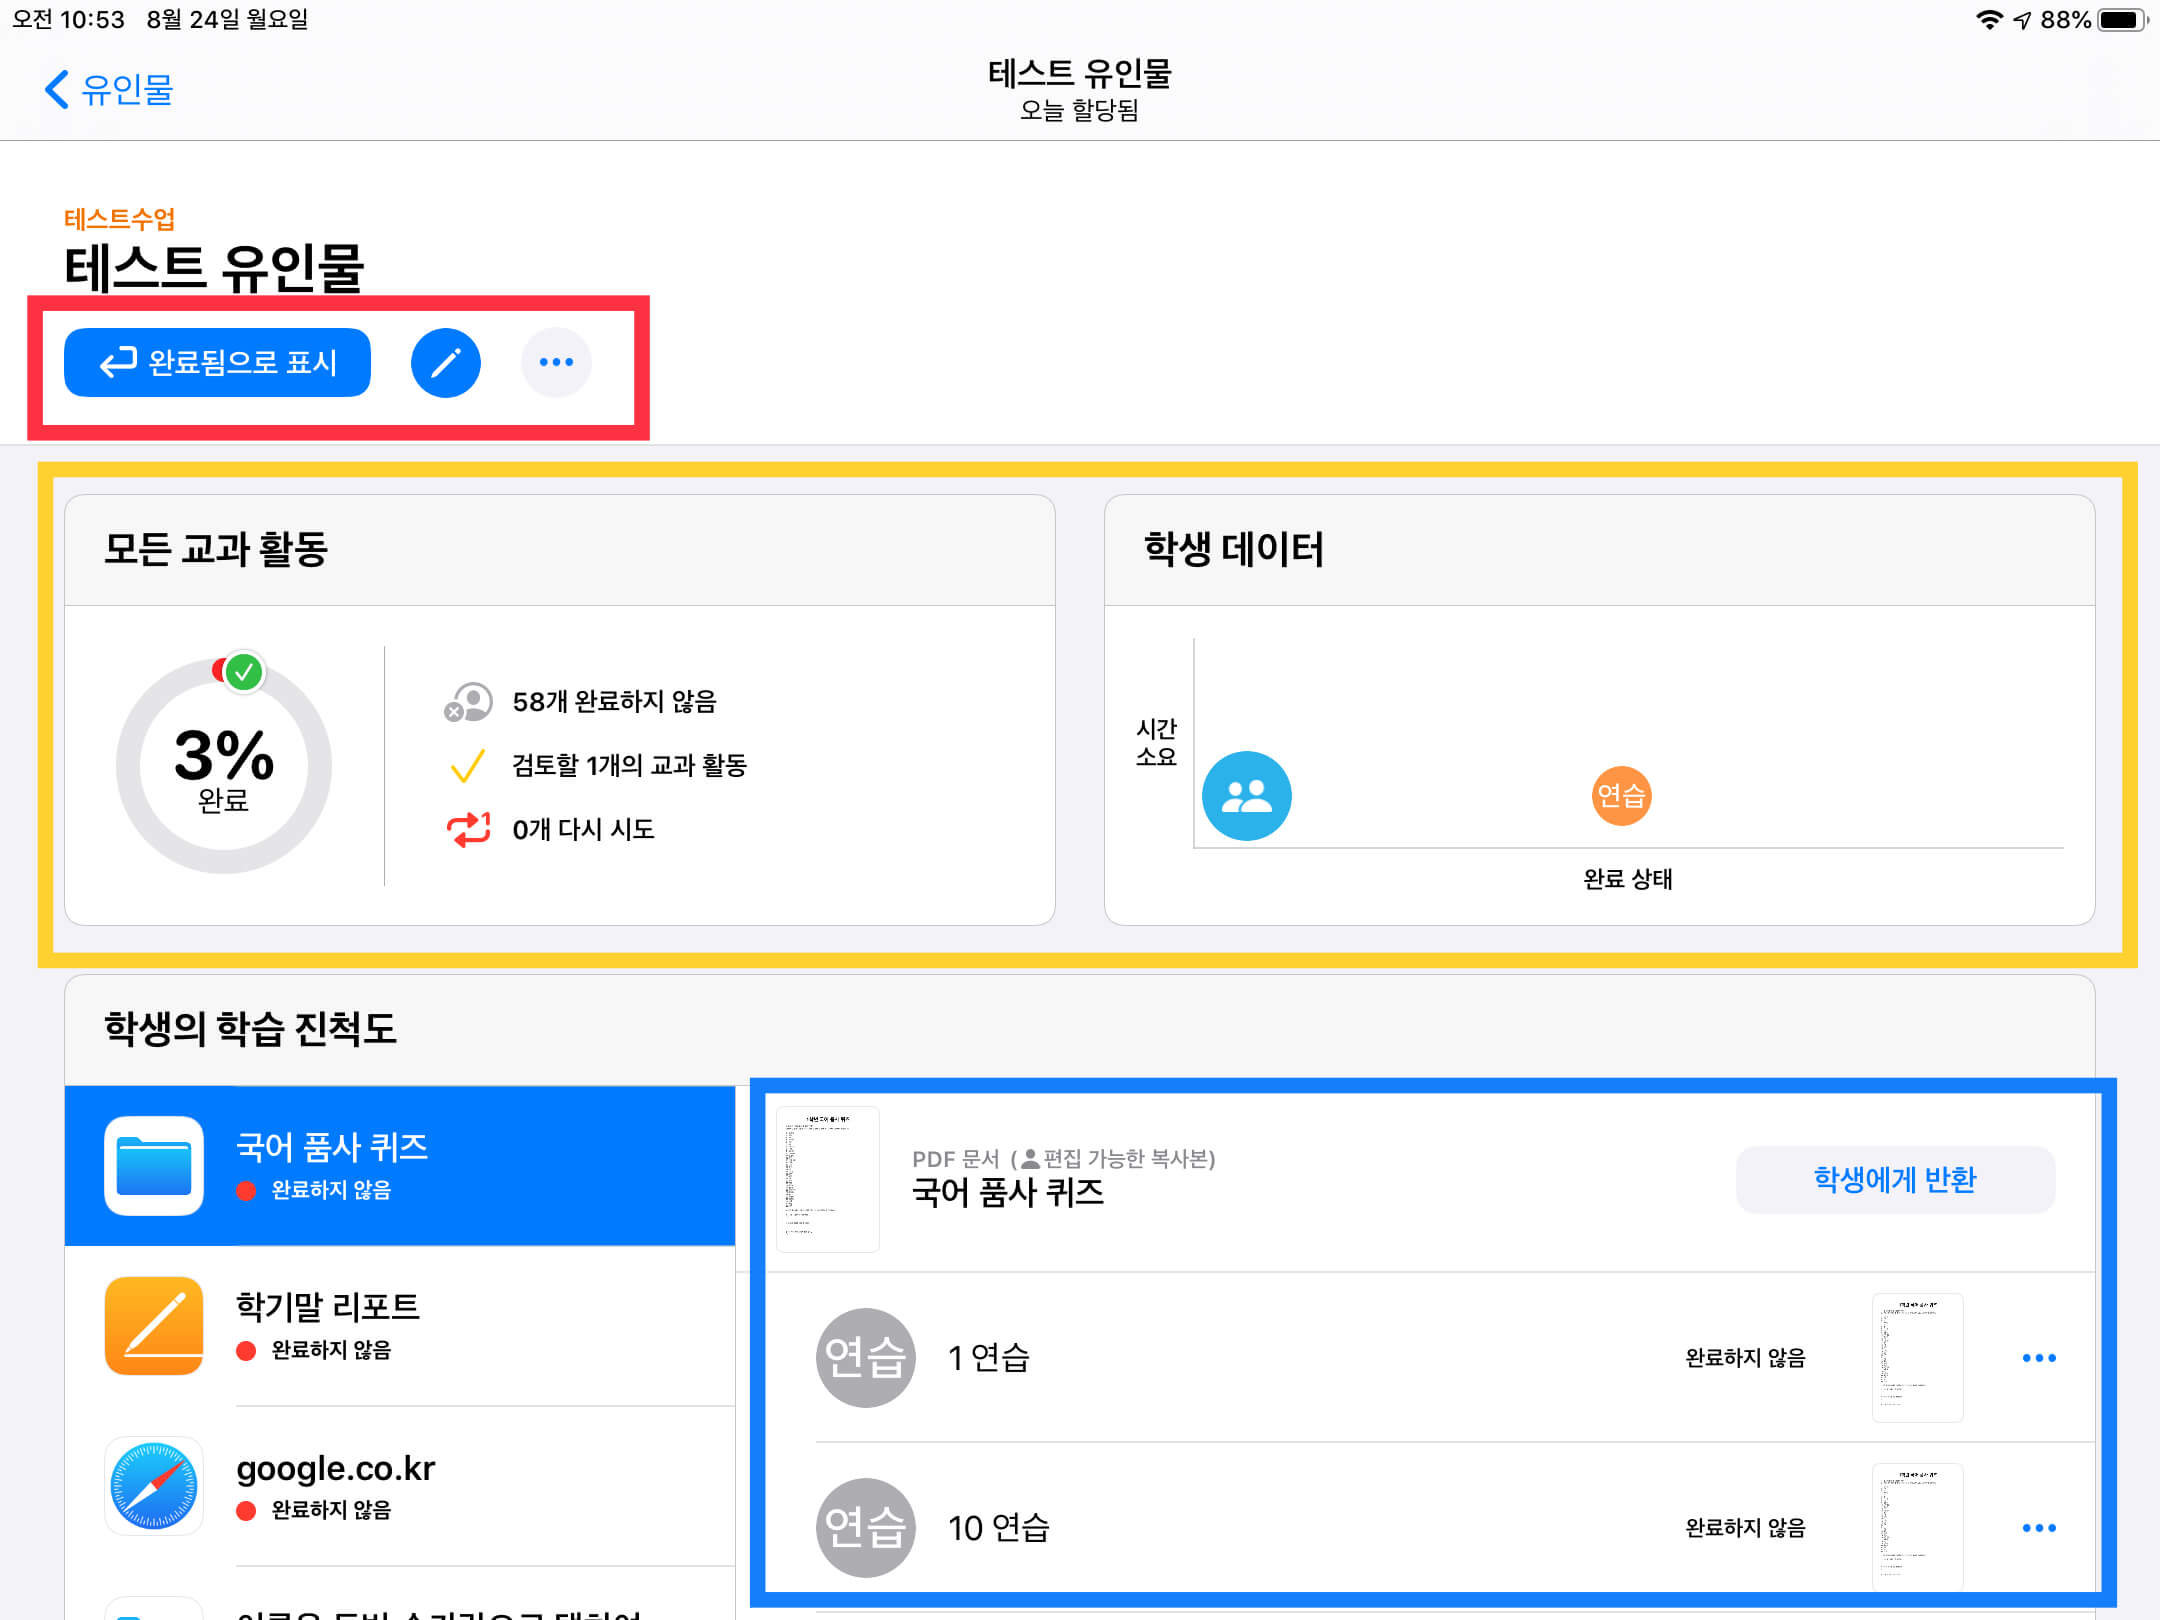Open ellipsis menu for 10 연습 row
The image size is (2160, 1620).
click(x=2038, y=1528)
